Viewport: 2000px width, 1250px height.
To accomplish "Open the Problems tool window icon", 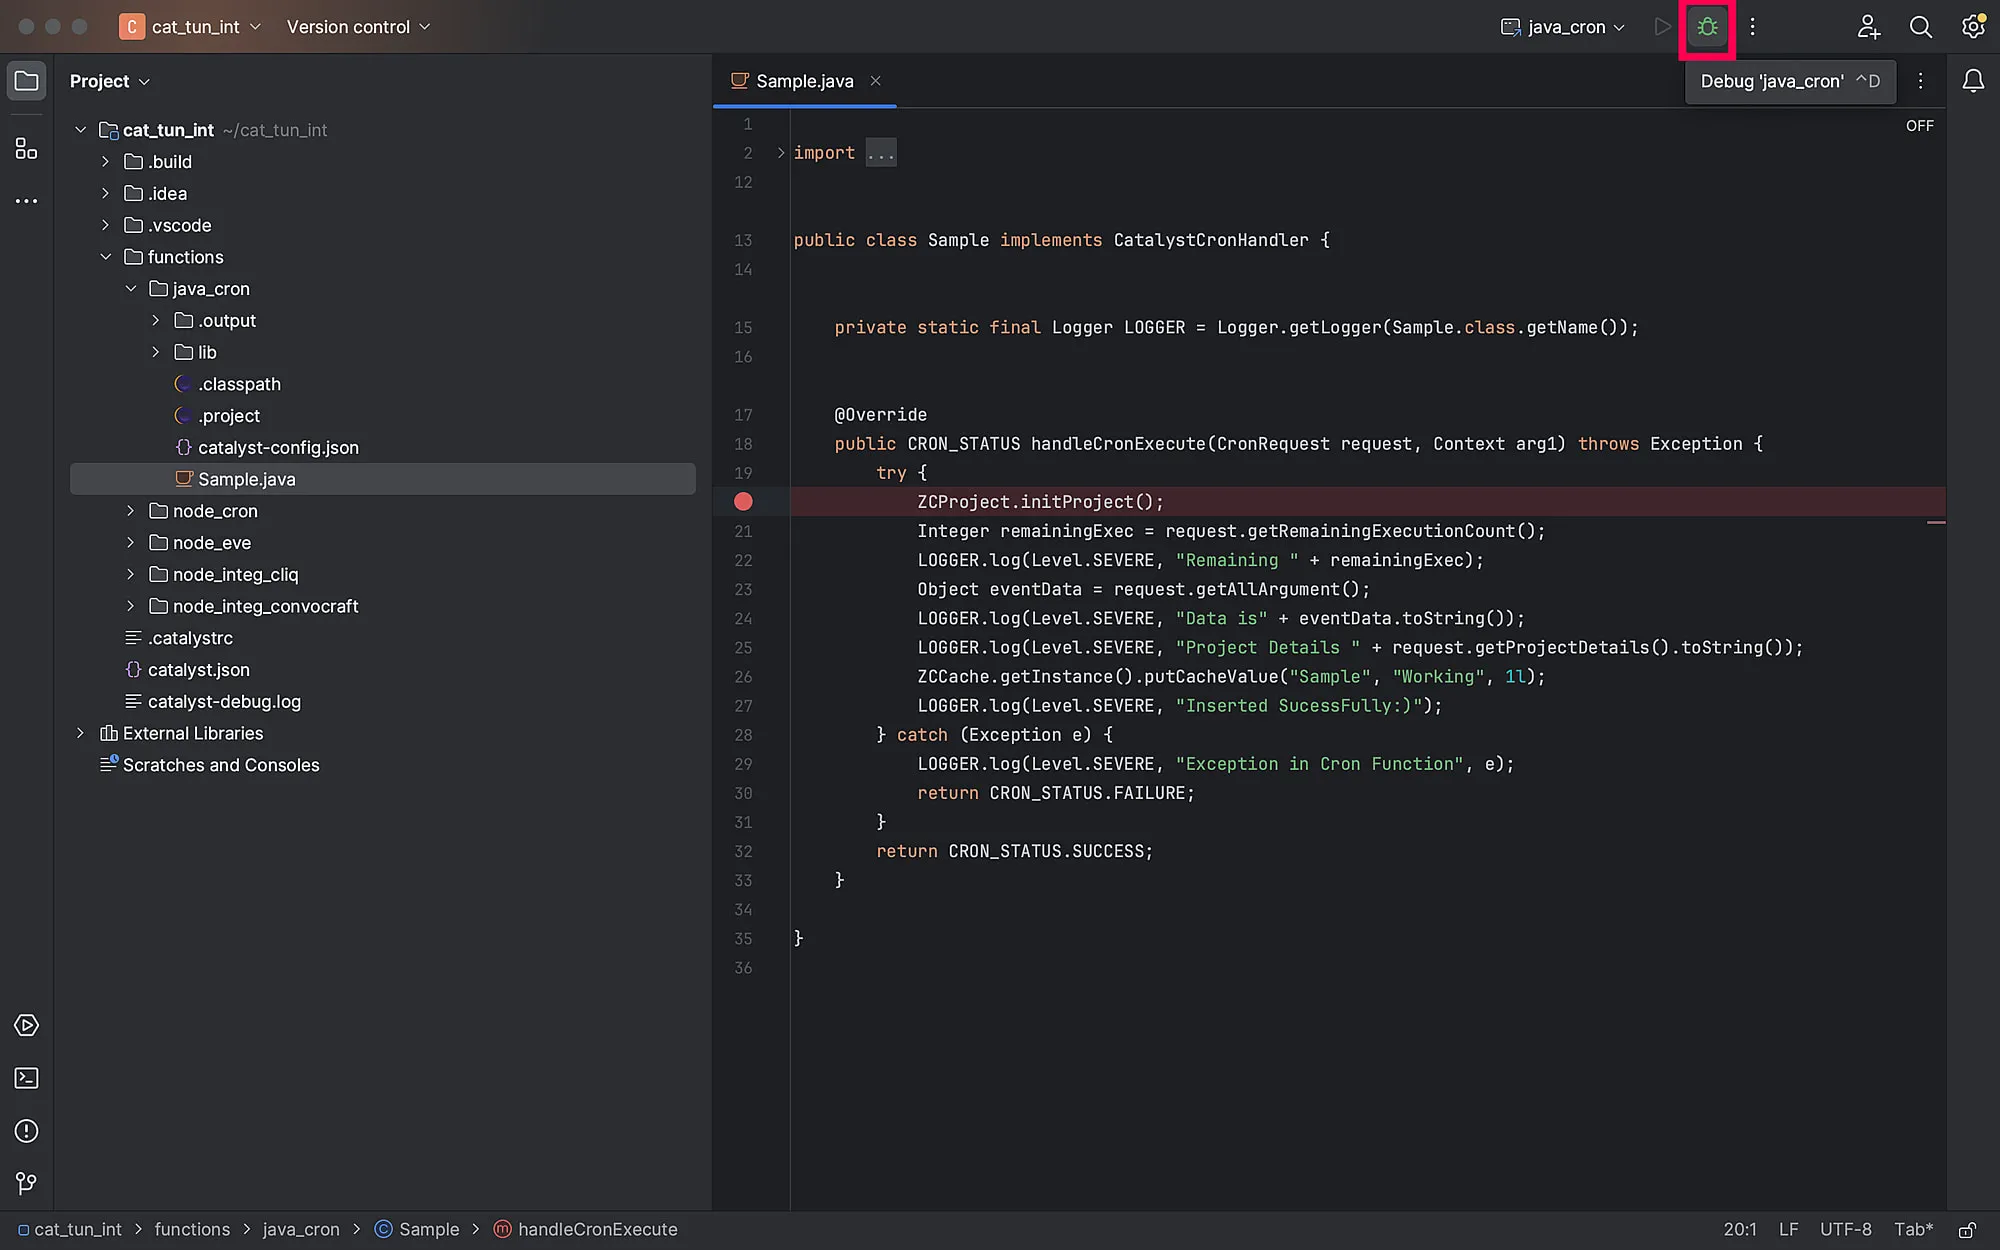I will pyautogui.click(x=27, y=1131).
